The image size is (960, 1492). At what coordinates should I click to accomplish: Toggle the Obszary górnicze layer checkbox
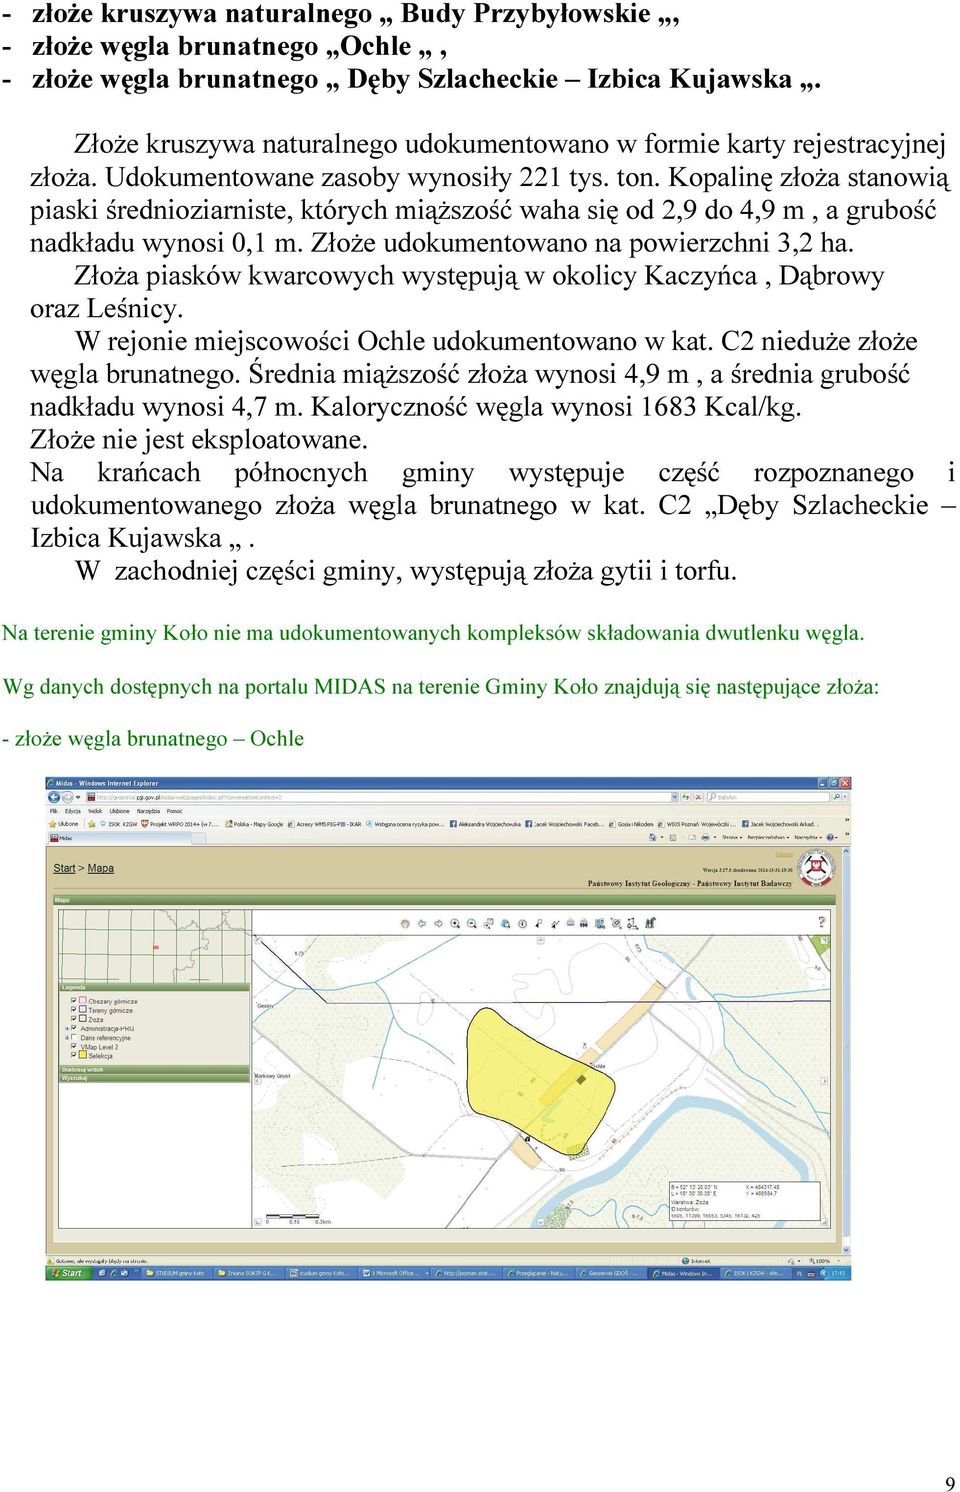(x=74, y=1000)
